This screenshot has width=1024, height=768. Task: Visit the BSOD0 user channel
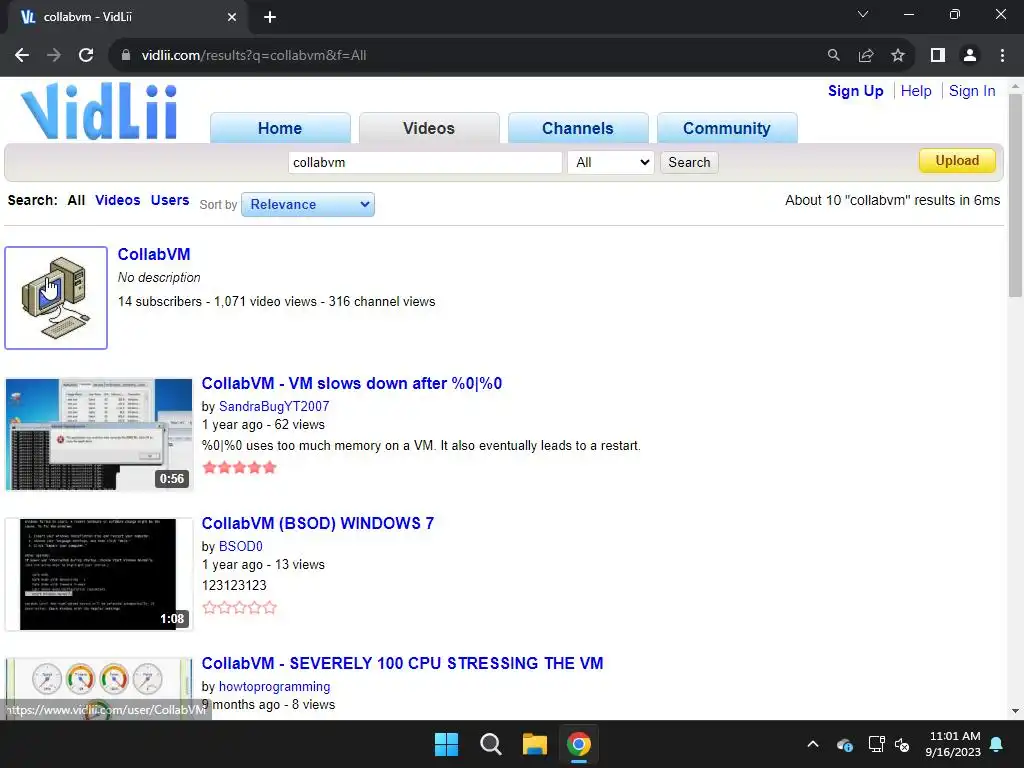tap(240, 546)
